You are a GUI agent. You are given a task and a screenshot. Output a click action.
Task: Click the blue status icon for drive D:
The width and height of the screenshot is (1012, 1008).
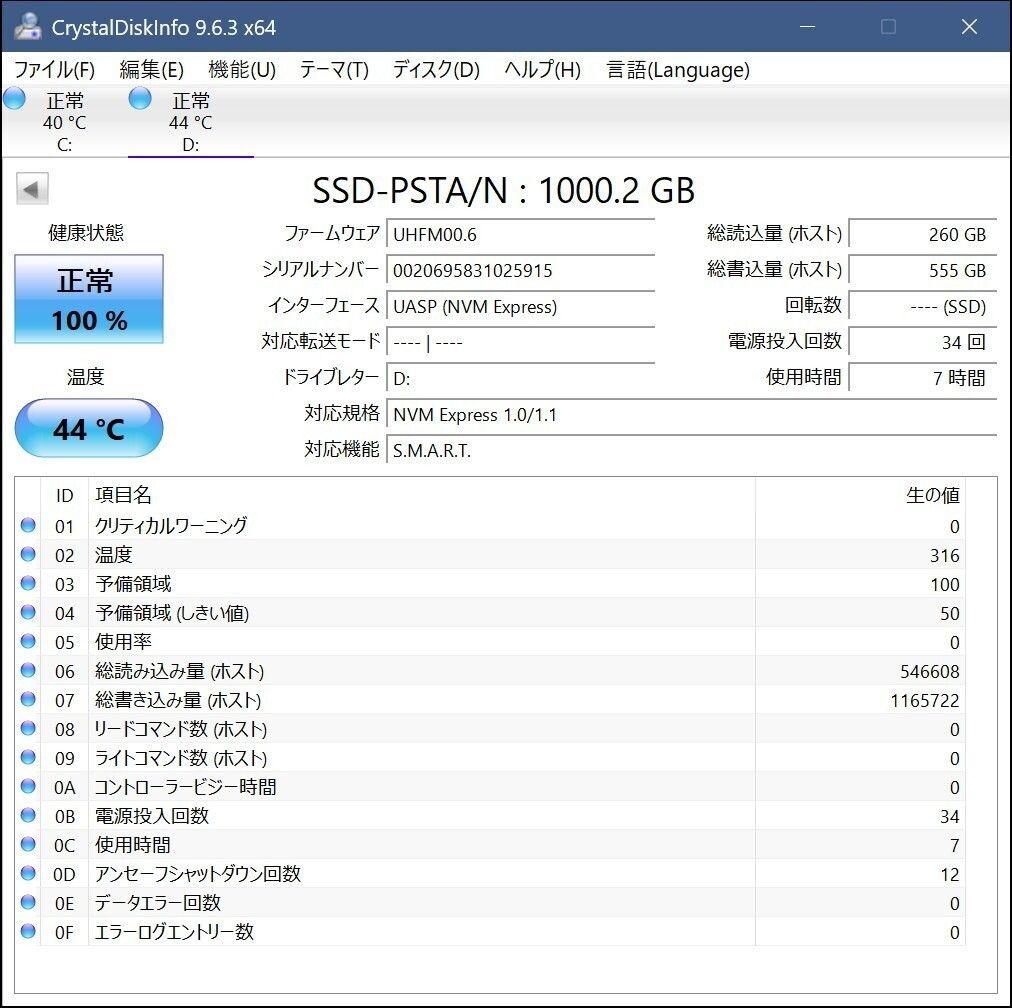[140, 99]
